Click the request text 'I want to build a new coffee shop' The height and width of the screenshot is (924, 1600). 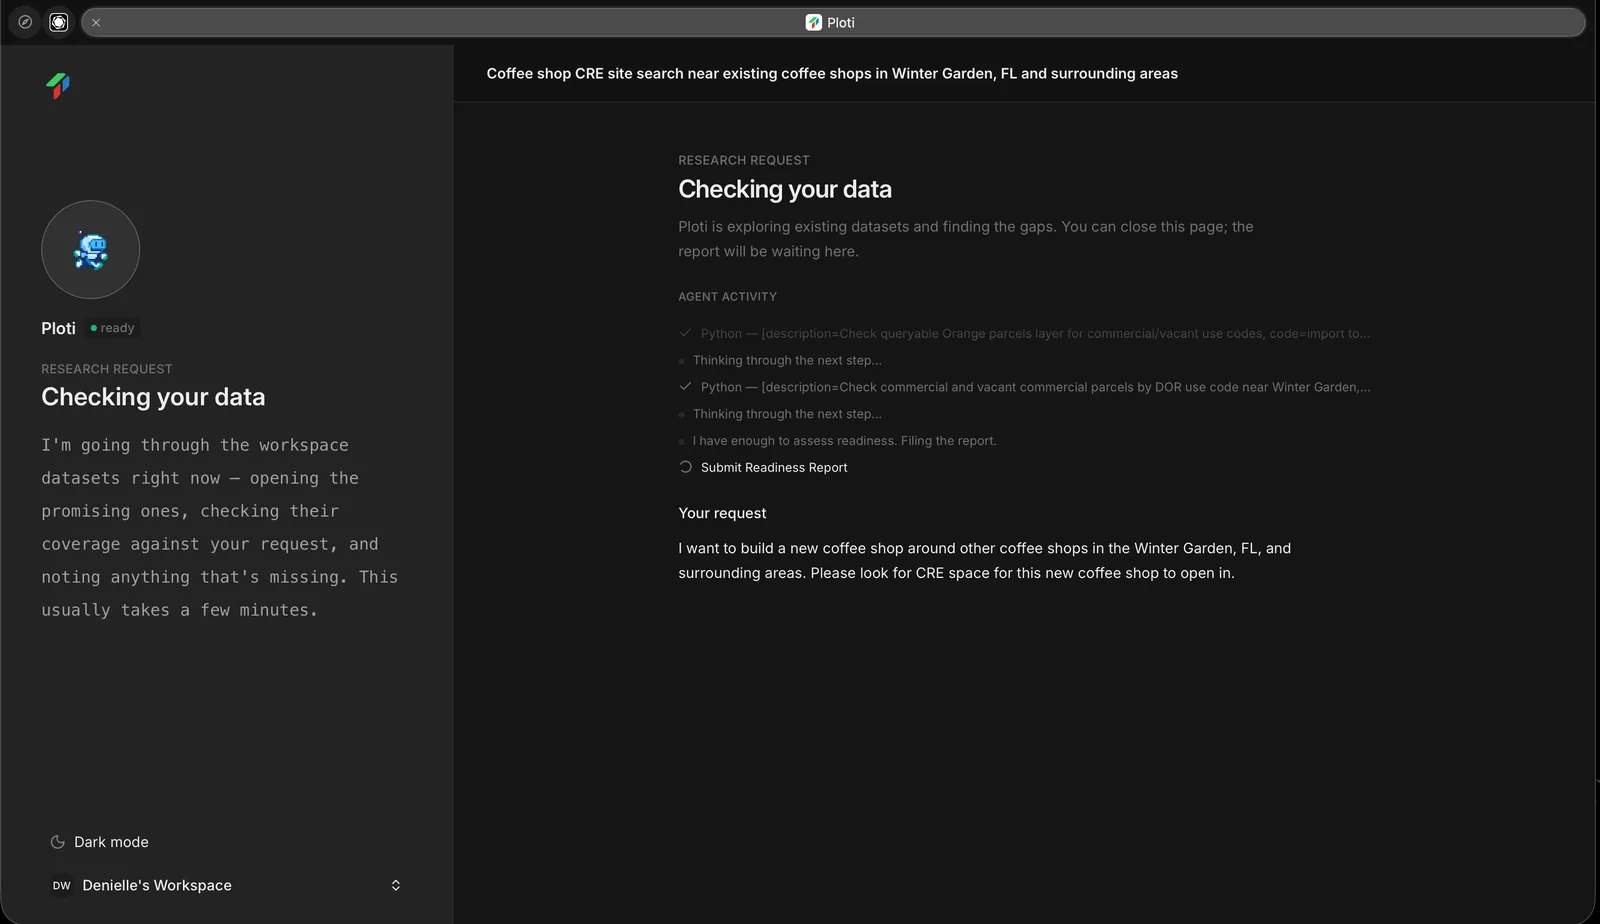tap(984, 560)
